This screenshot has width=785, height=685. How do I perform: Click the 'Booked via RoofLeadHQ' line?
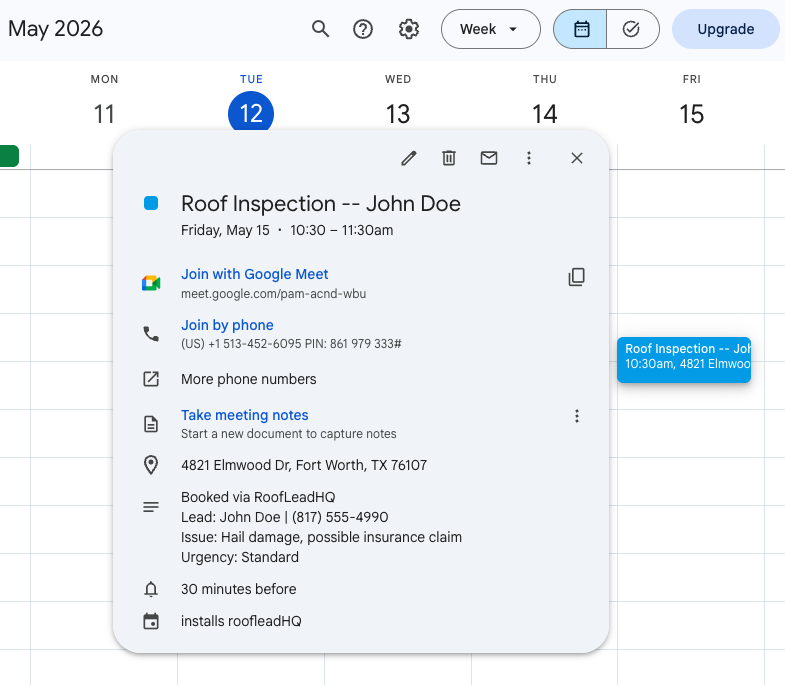[258, 497]
